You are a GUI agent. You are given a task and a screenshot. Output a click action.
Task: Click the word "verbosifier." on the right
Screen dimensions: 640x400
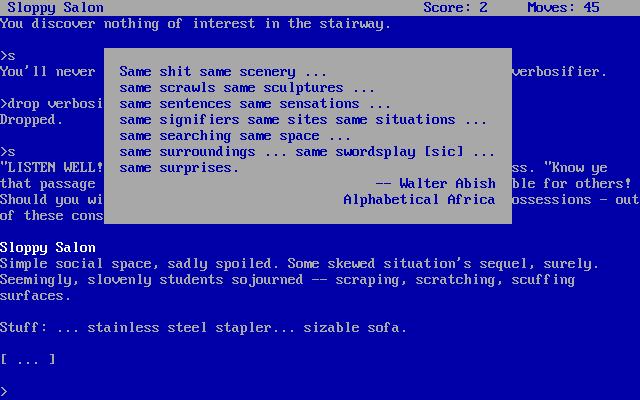tap(559, 71)
